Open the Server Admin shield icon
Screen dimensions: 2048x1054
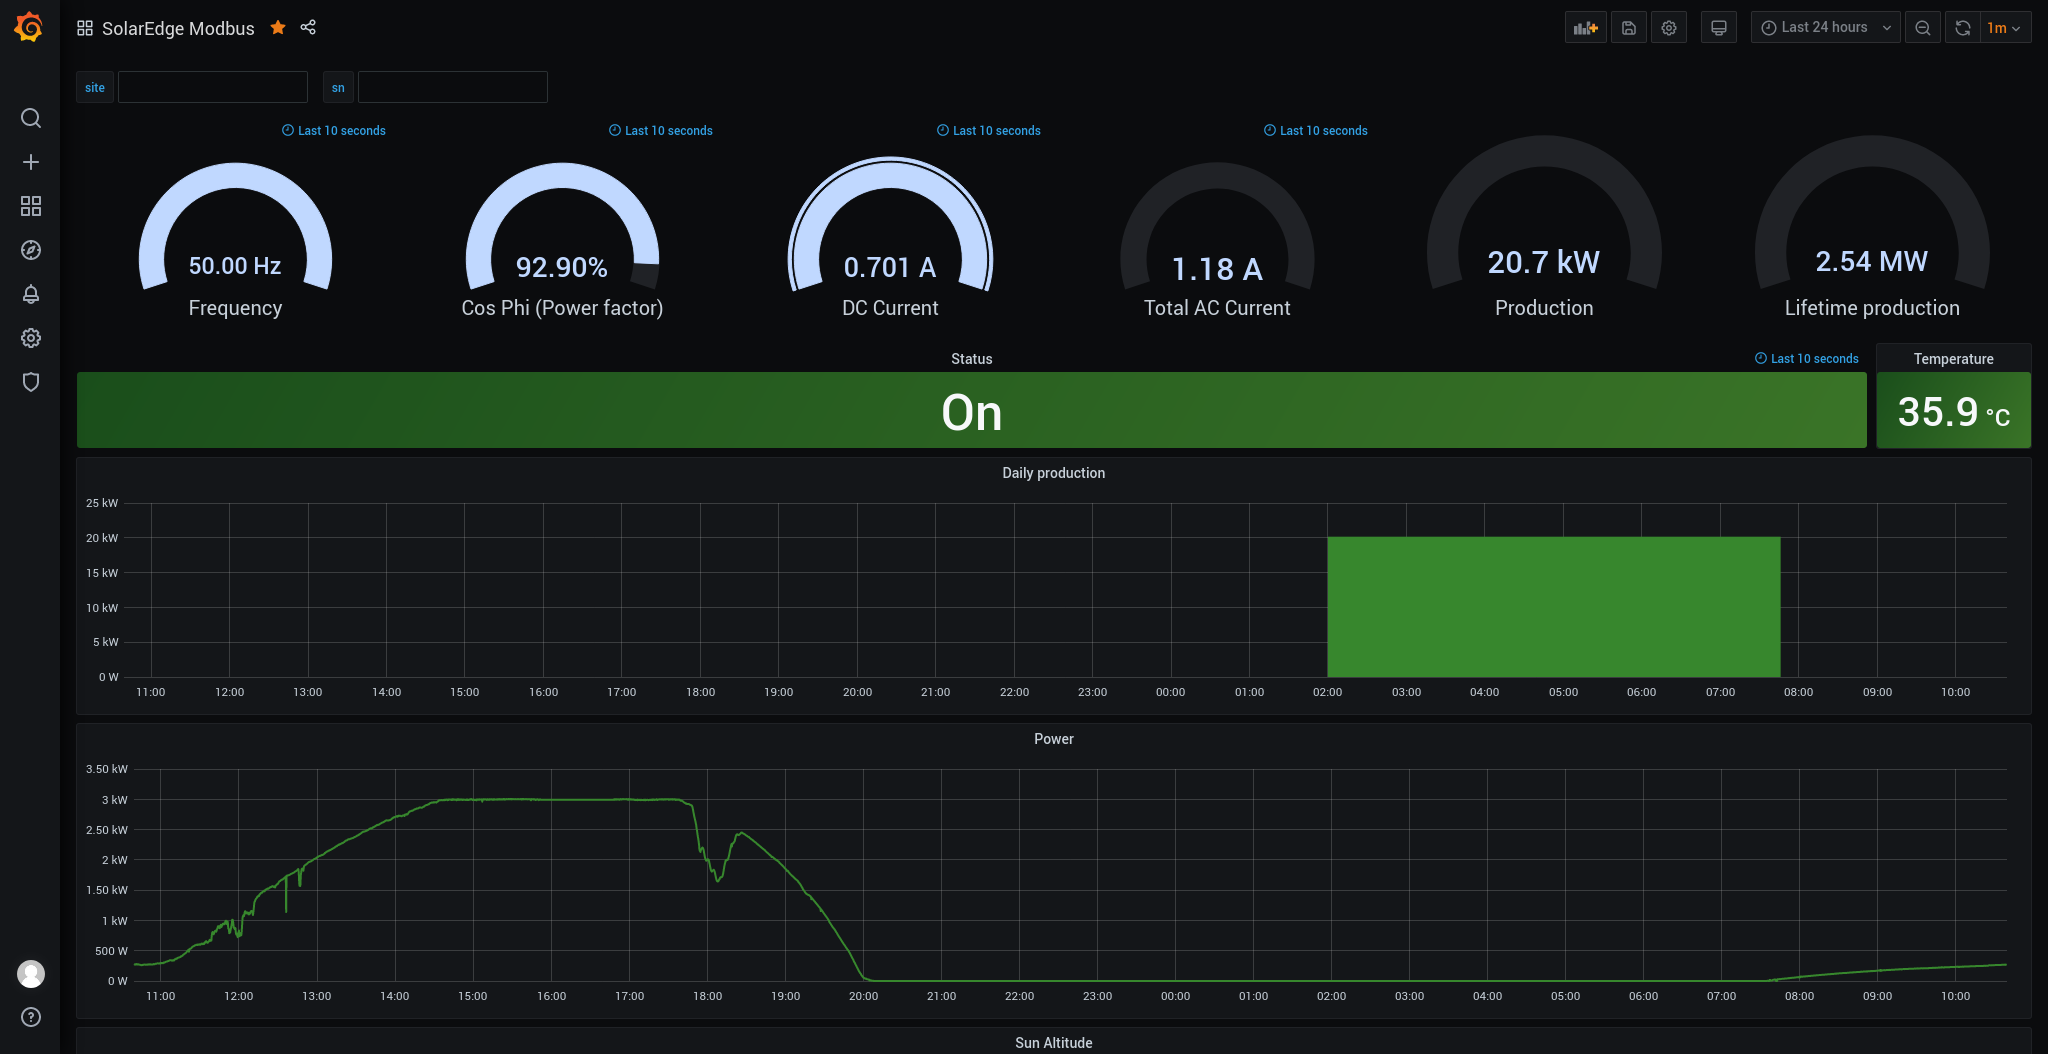tap(31, 382)
